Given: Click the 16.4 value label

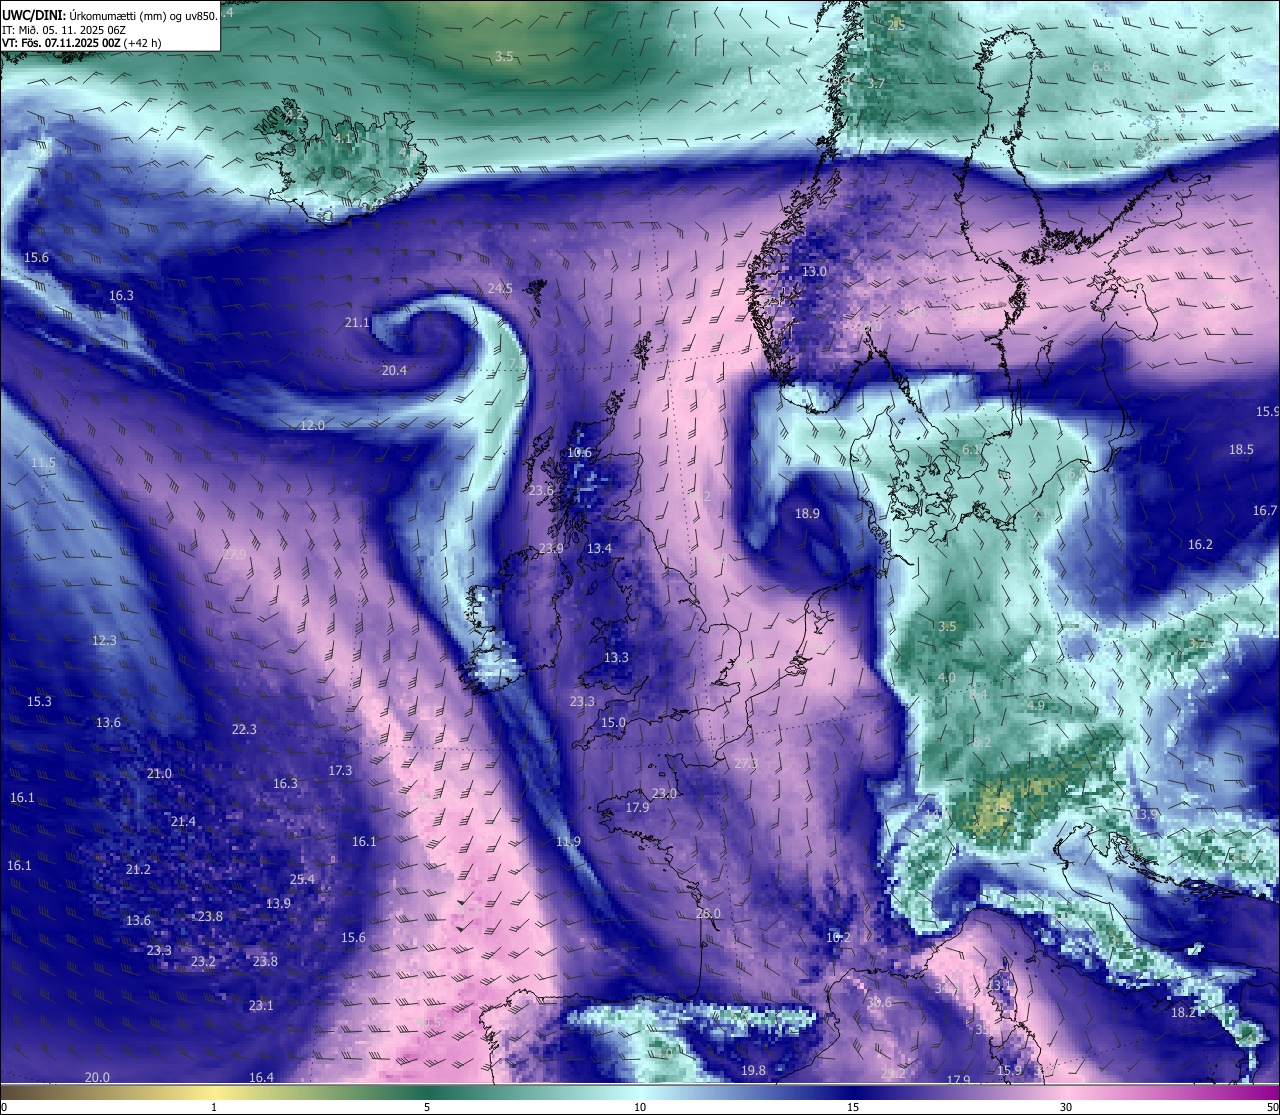Looking at the screenshot, I should point(261,1077).
